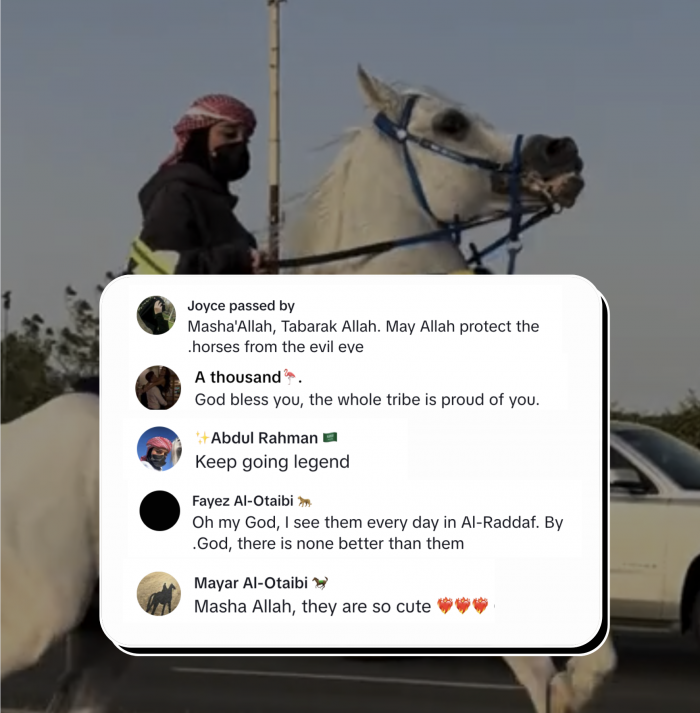
Task: Click the Keep going legend comment text
Action: (x=272, y=462)
